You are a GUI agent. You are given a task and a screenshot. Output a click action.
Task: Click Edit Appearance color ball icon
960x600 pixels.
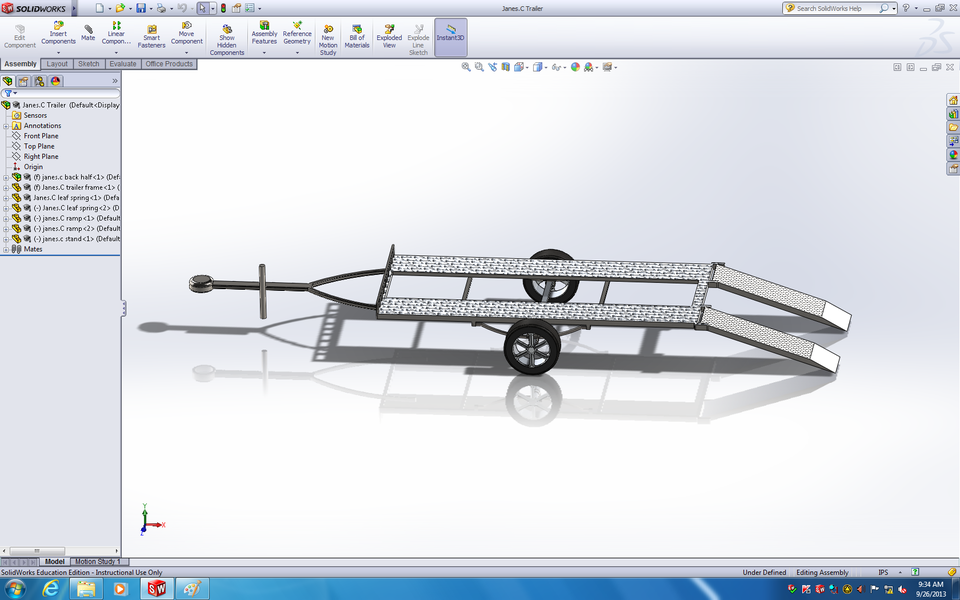(x=575, y=67)
